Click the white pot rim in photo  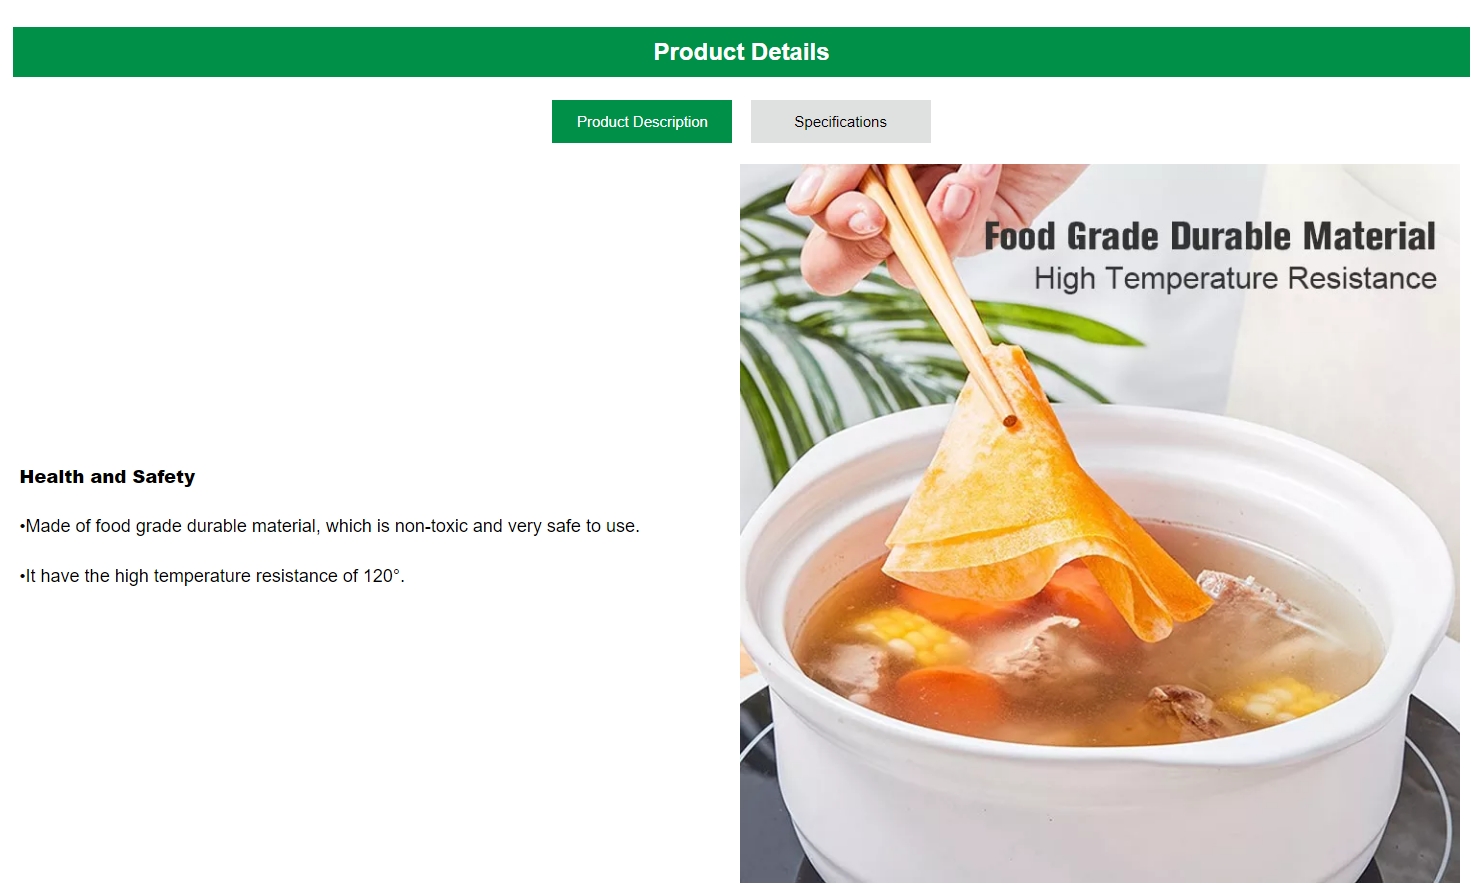coord(1100,440)
